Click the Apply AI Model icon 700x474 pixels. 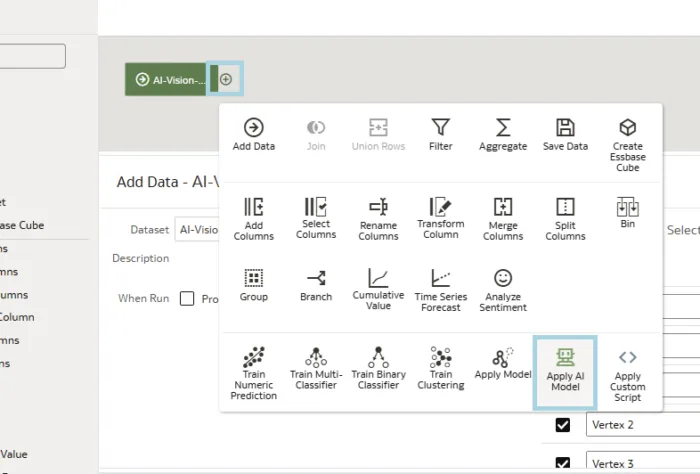coord(565,358)
